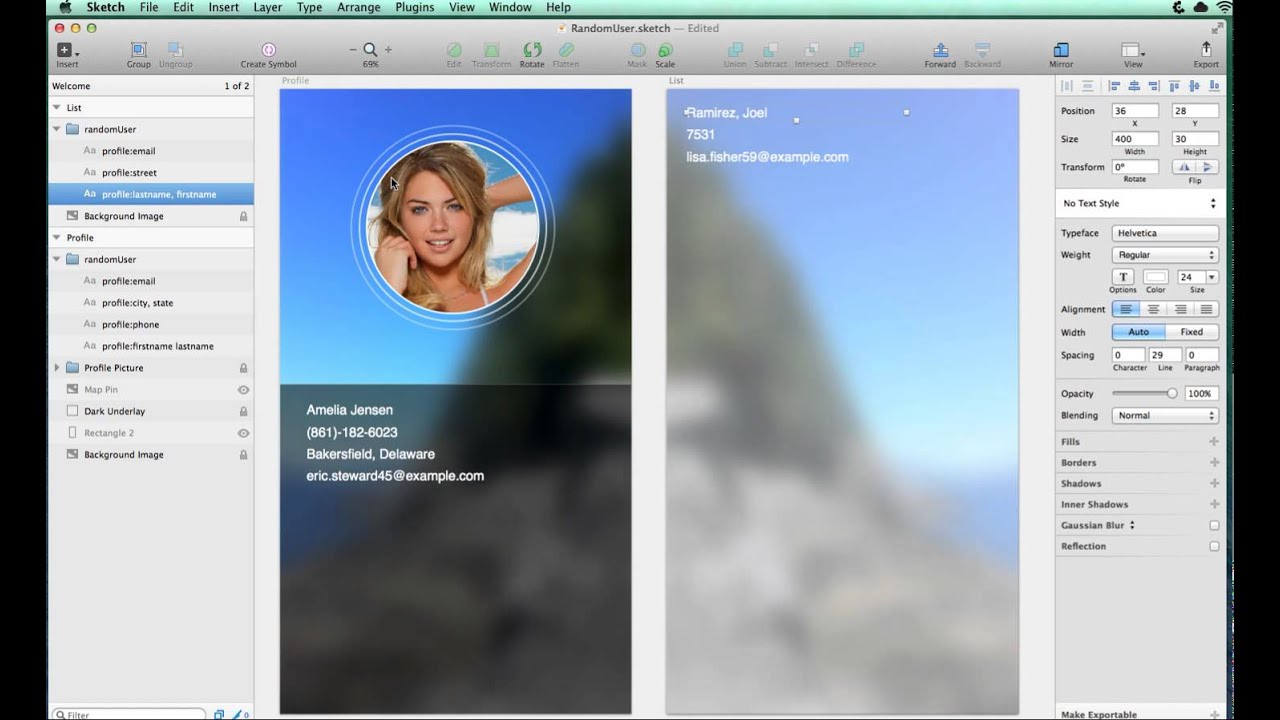The image size is (1280, 720).
Task: Click Make Exportable
Action: point(1099,714)
